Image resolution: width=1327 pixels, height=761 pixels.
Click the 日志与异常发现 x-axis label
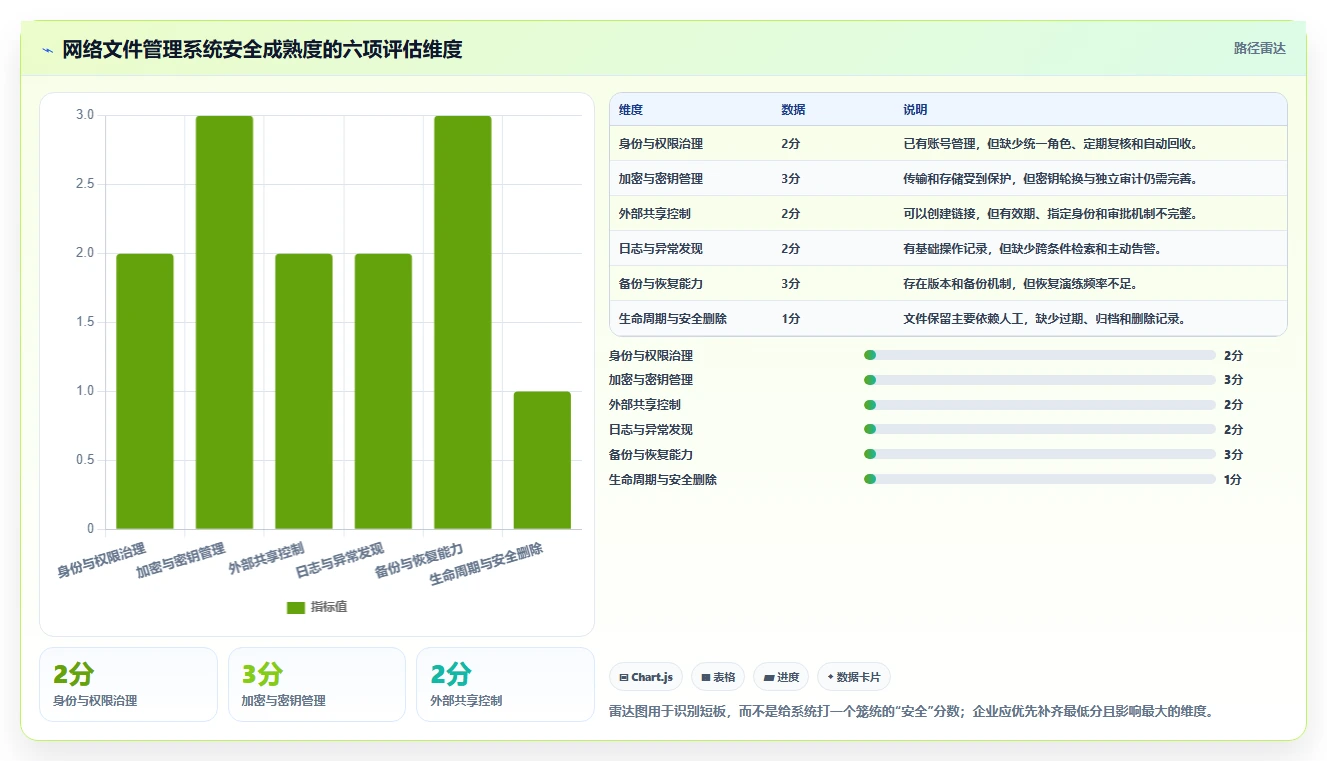pyautogui.click(x=340, y=560)
